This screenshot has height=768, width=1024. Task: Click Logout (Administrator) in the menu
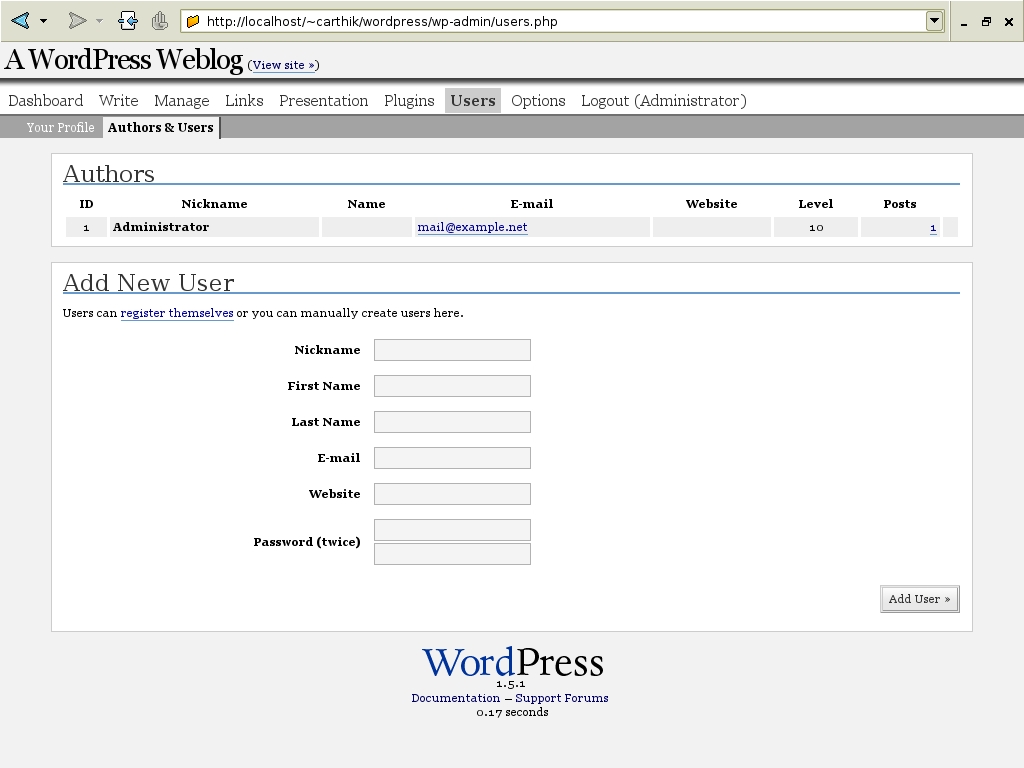coord(664,100)
